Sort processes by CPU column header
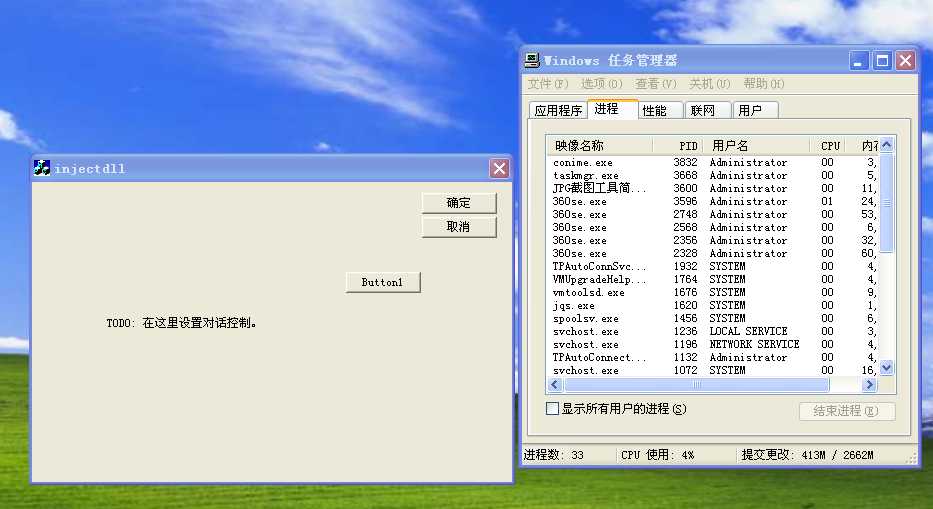Viewport: 933px width, 509px height. [x=828, y=146]
